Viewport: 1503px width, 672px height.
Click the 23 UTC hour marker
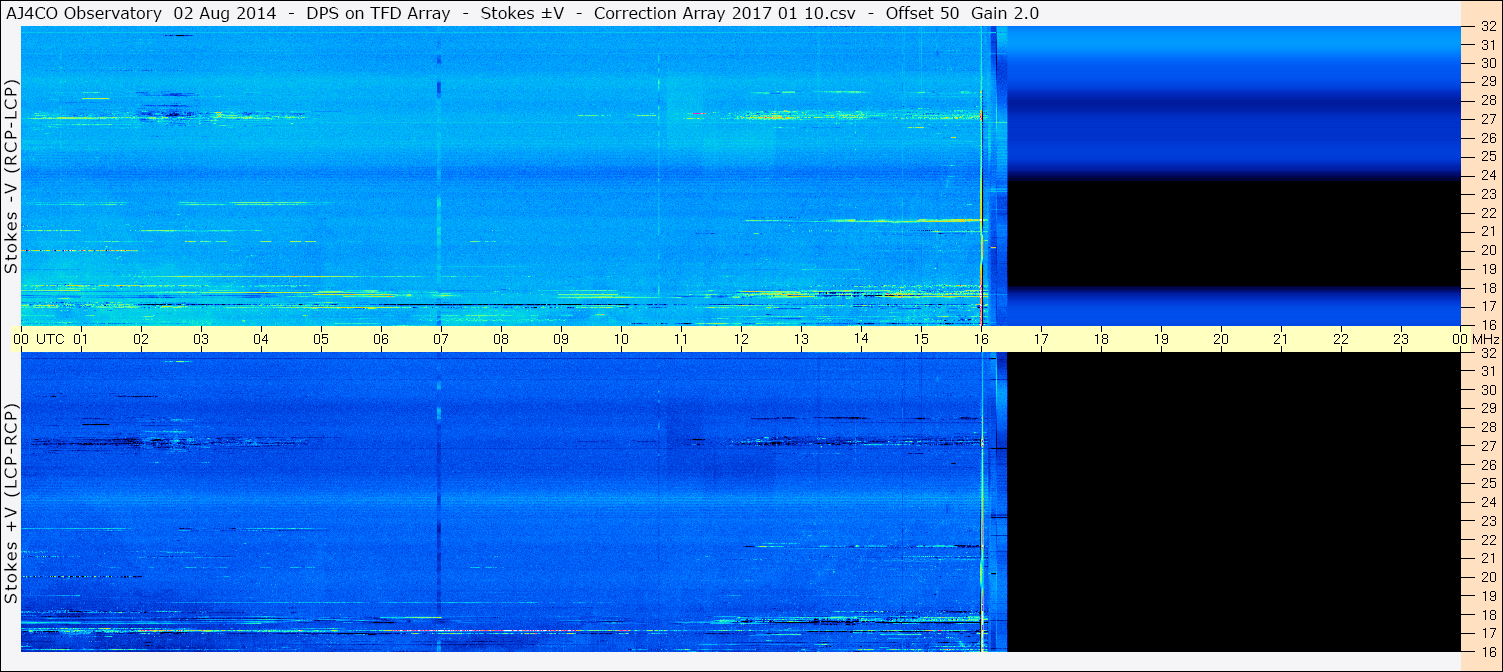(x=1401, y=340)
